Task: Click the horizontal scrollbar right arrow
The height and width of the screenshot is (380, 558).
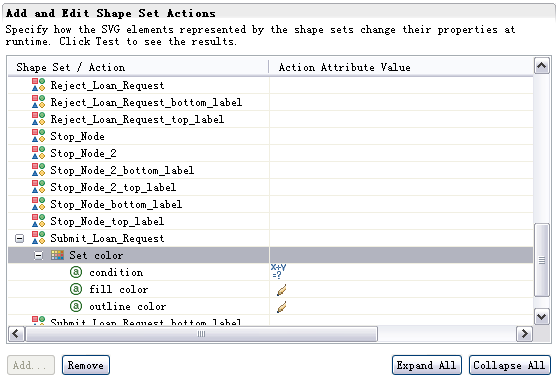Action: click(524, 334)
